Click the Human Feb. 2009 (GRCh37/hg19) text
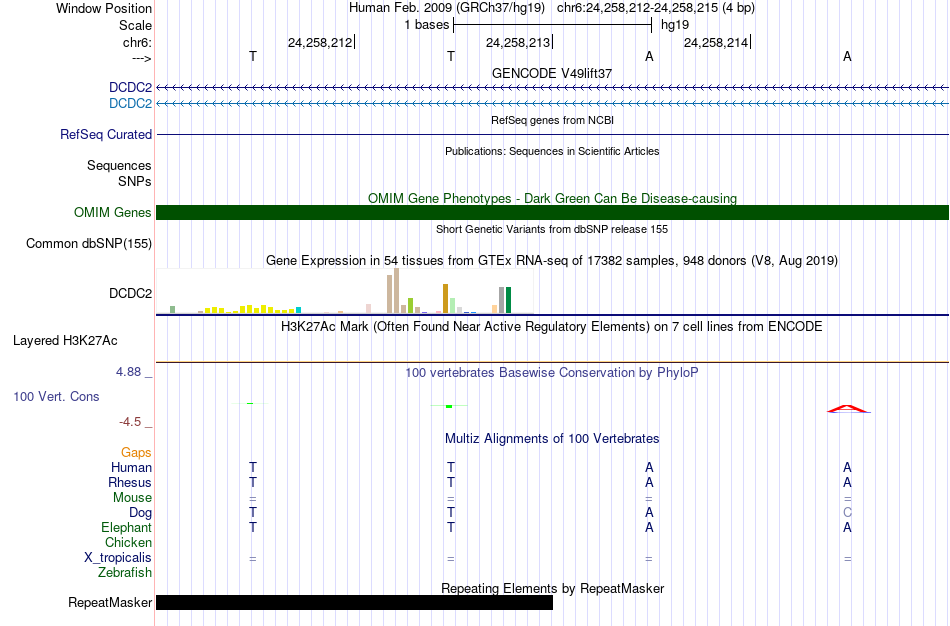The image size is (950, 626). tap(447, 8)
